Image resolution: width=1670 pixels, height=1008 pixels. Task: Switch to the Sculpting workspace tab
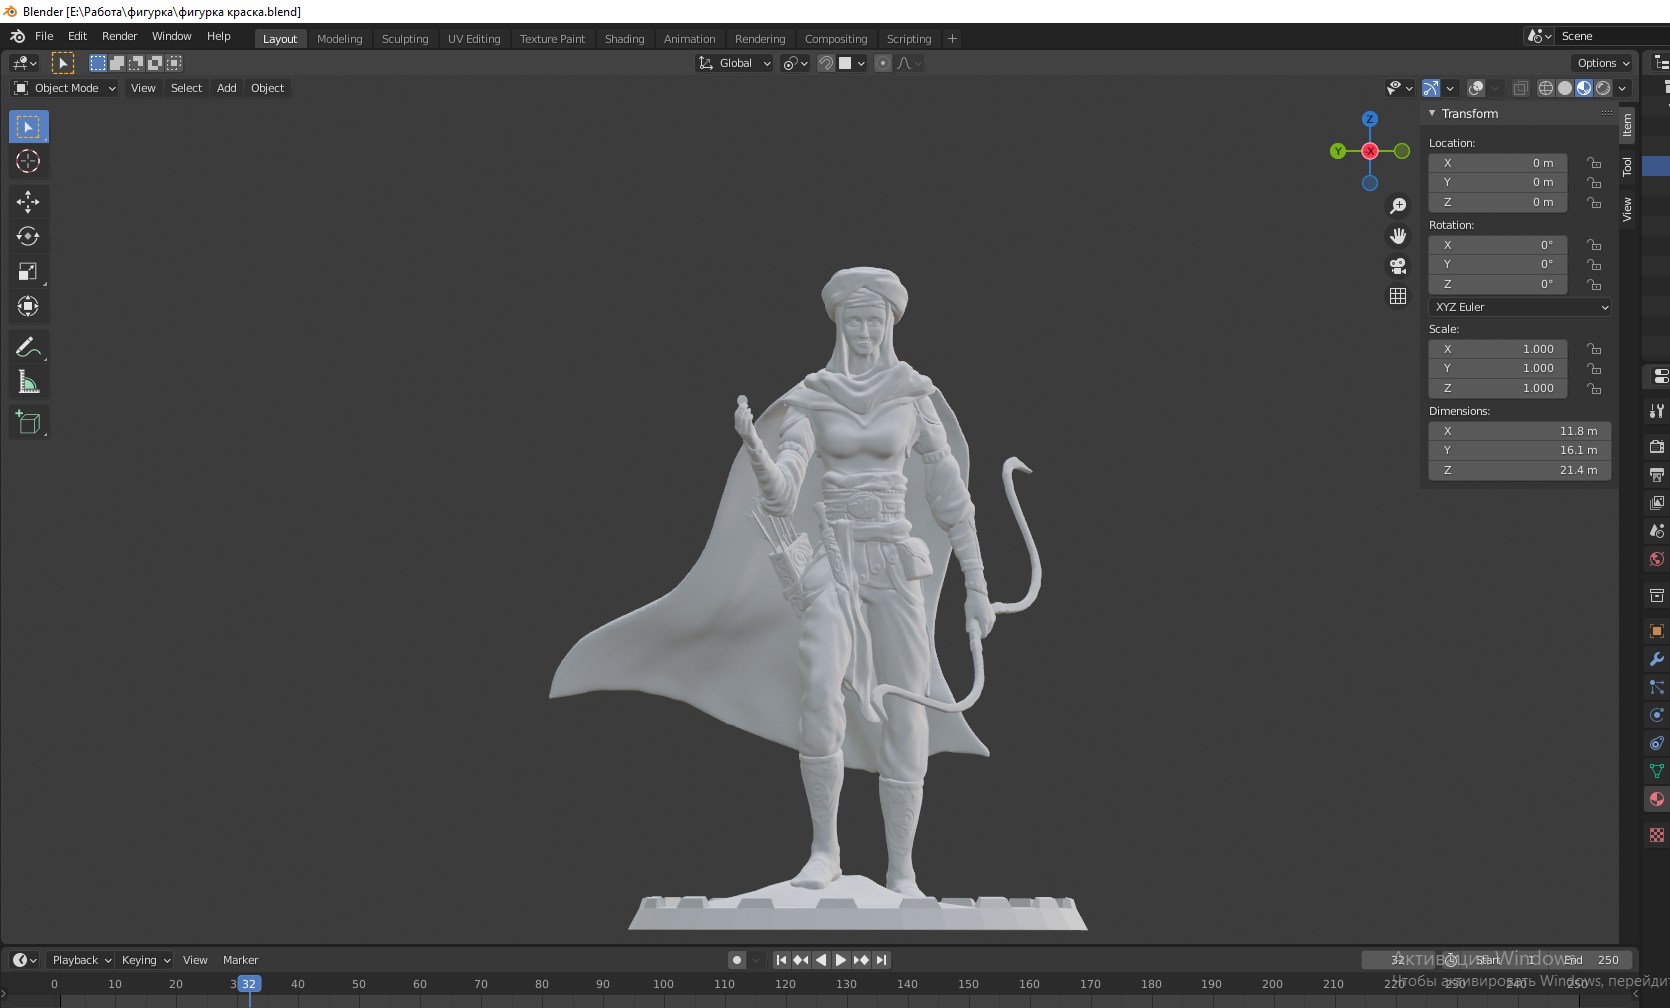(405, 39)
